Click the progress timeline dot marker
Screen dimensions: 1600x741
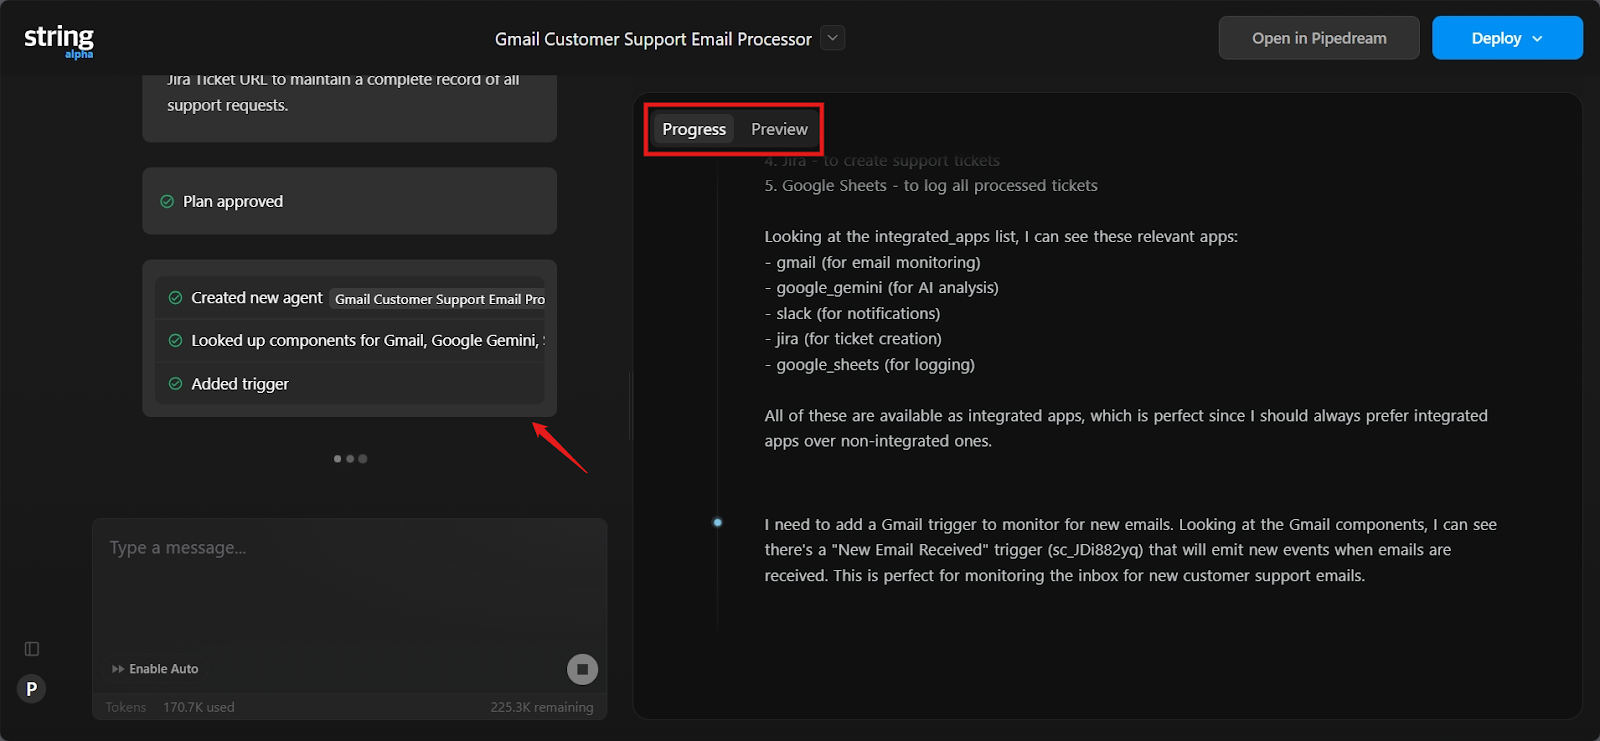[717, 523]
